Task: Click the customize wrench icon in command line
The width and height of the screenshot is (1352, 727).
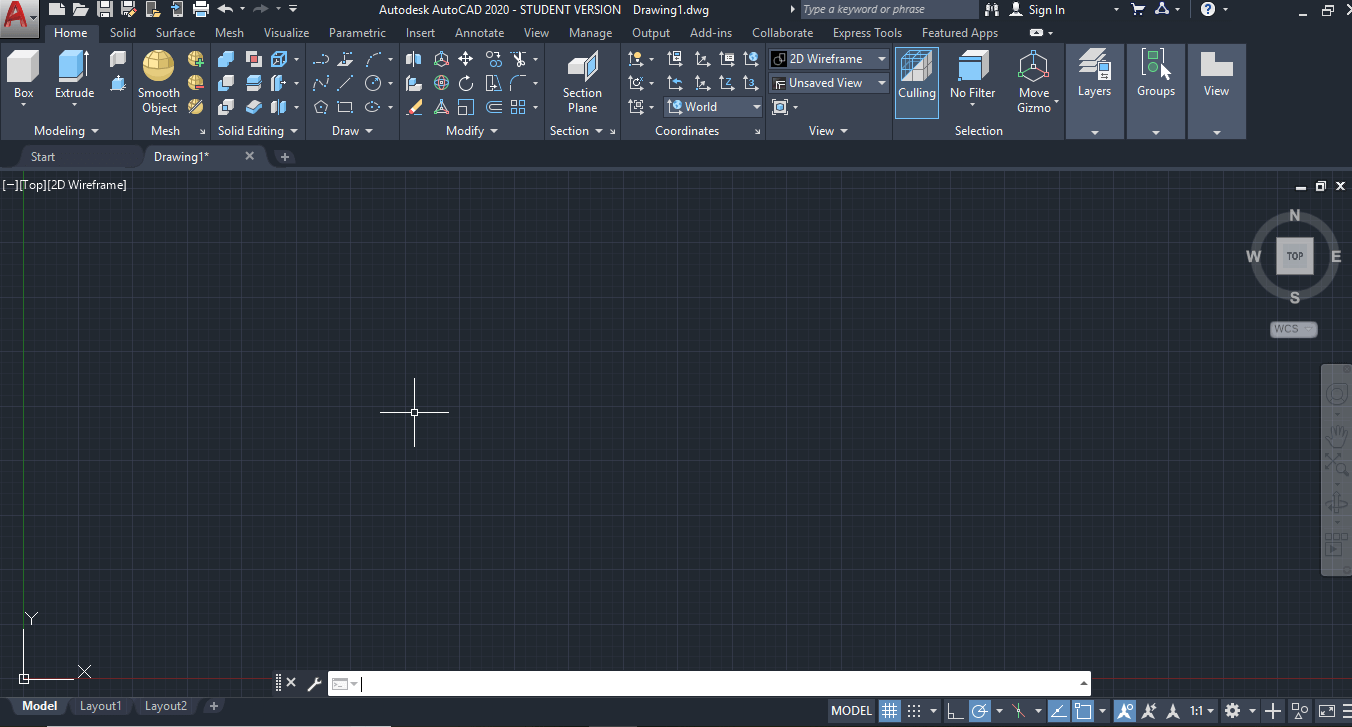Action: (x=314, y=684)
